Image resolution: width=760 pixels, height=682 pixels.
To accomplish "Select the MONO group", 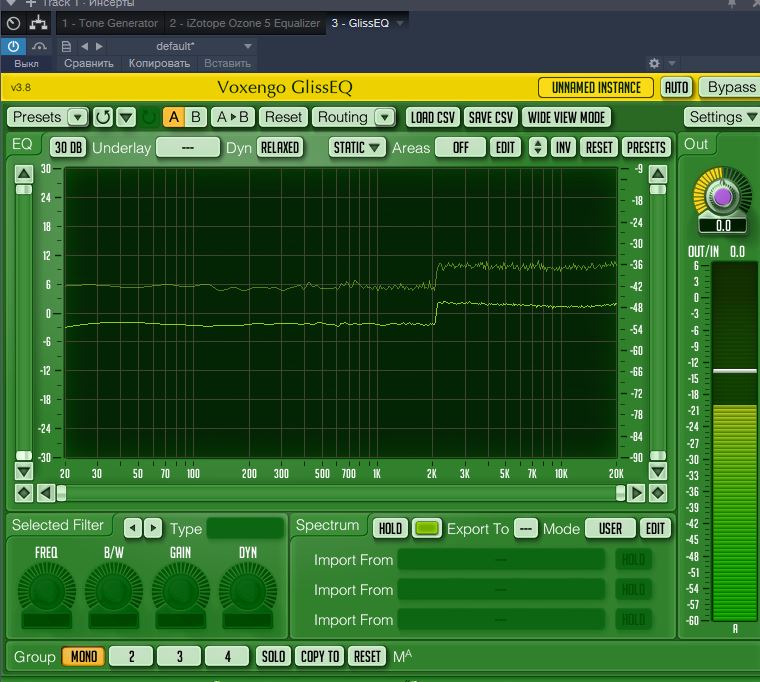I will click(x=84, y=656).
